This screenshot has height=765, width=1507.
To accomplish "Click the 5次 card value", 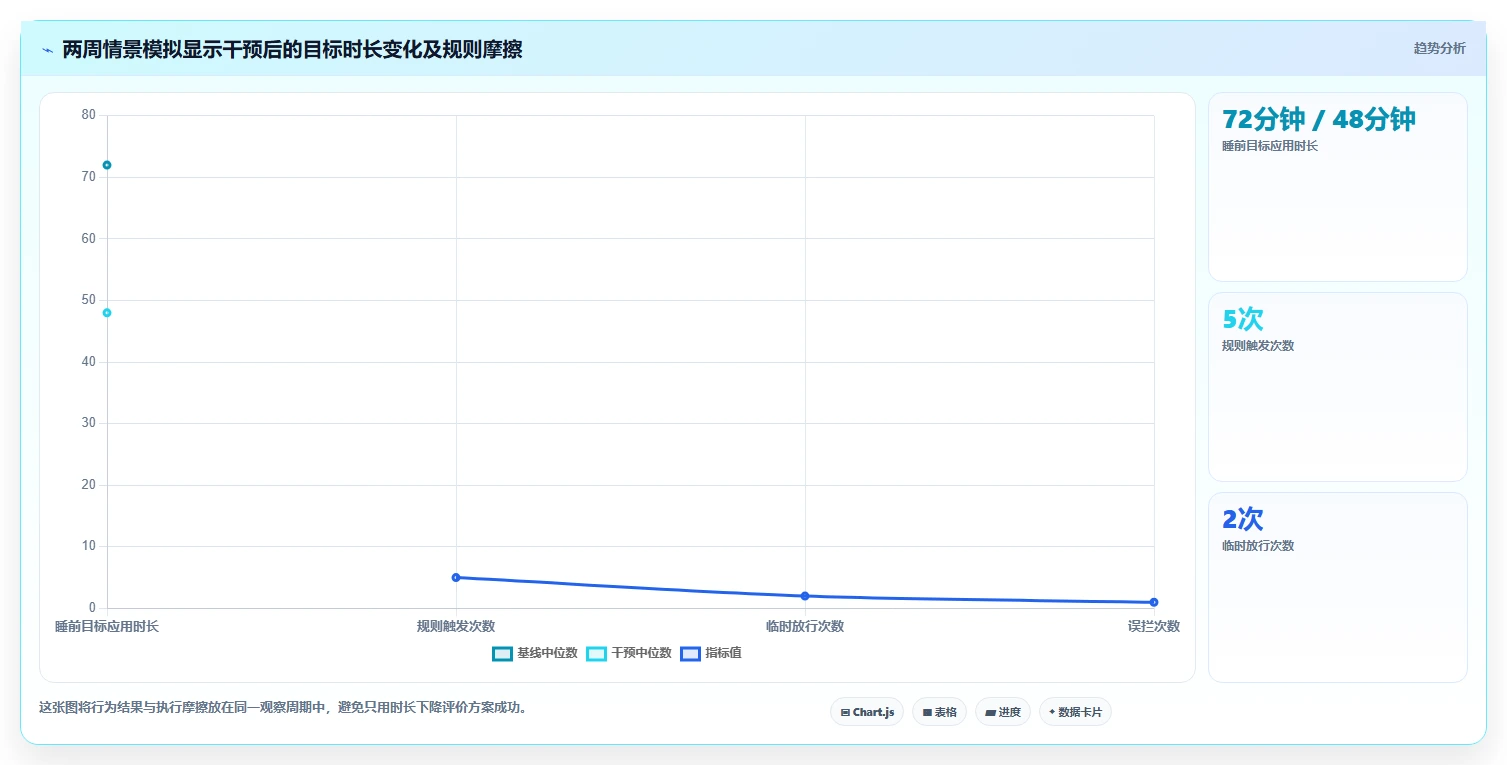I will [1243, 319].
